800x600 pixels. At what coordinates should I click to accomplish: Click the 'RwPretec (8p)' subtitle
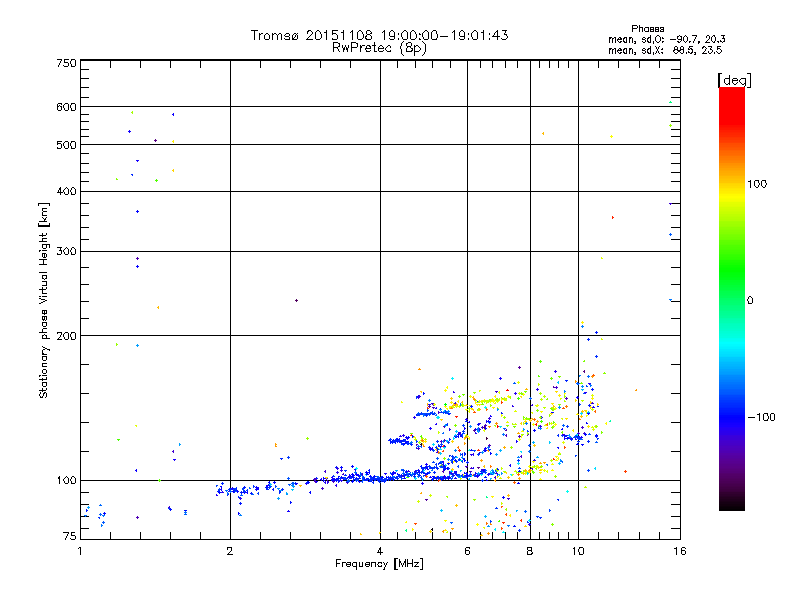[x=379, y=48]
